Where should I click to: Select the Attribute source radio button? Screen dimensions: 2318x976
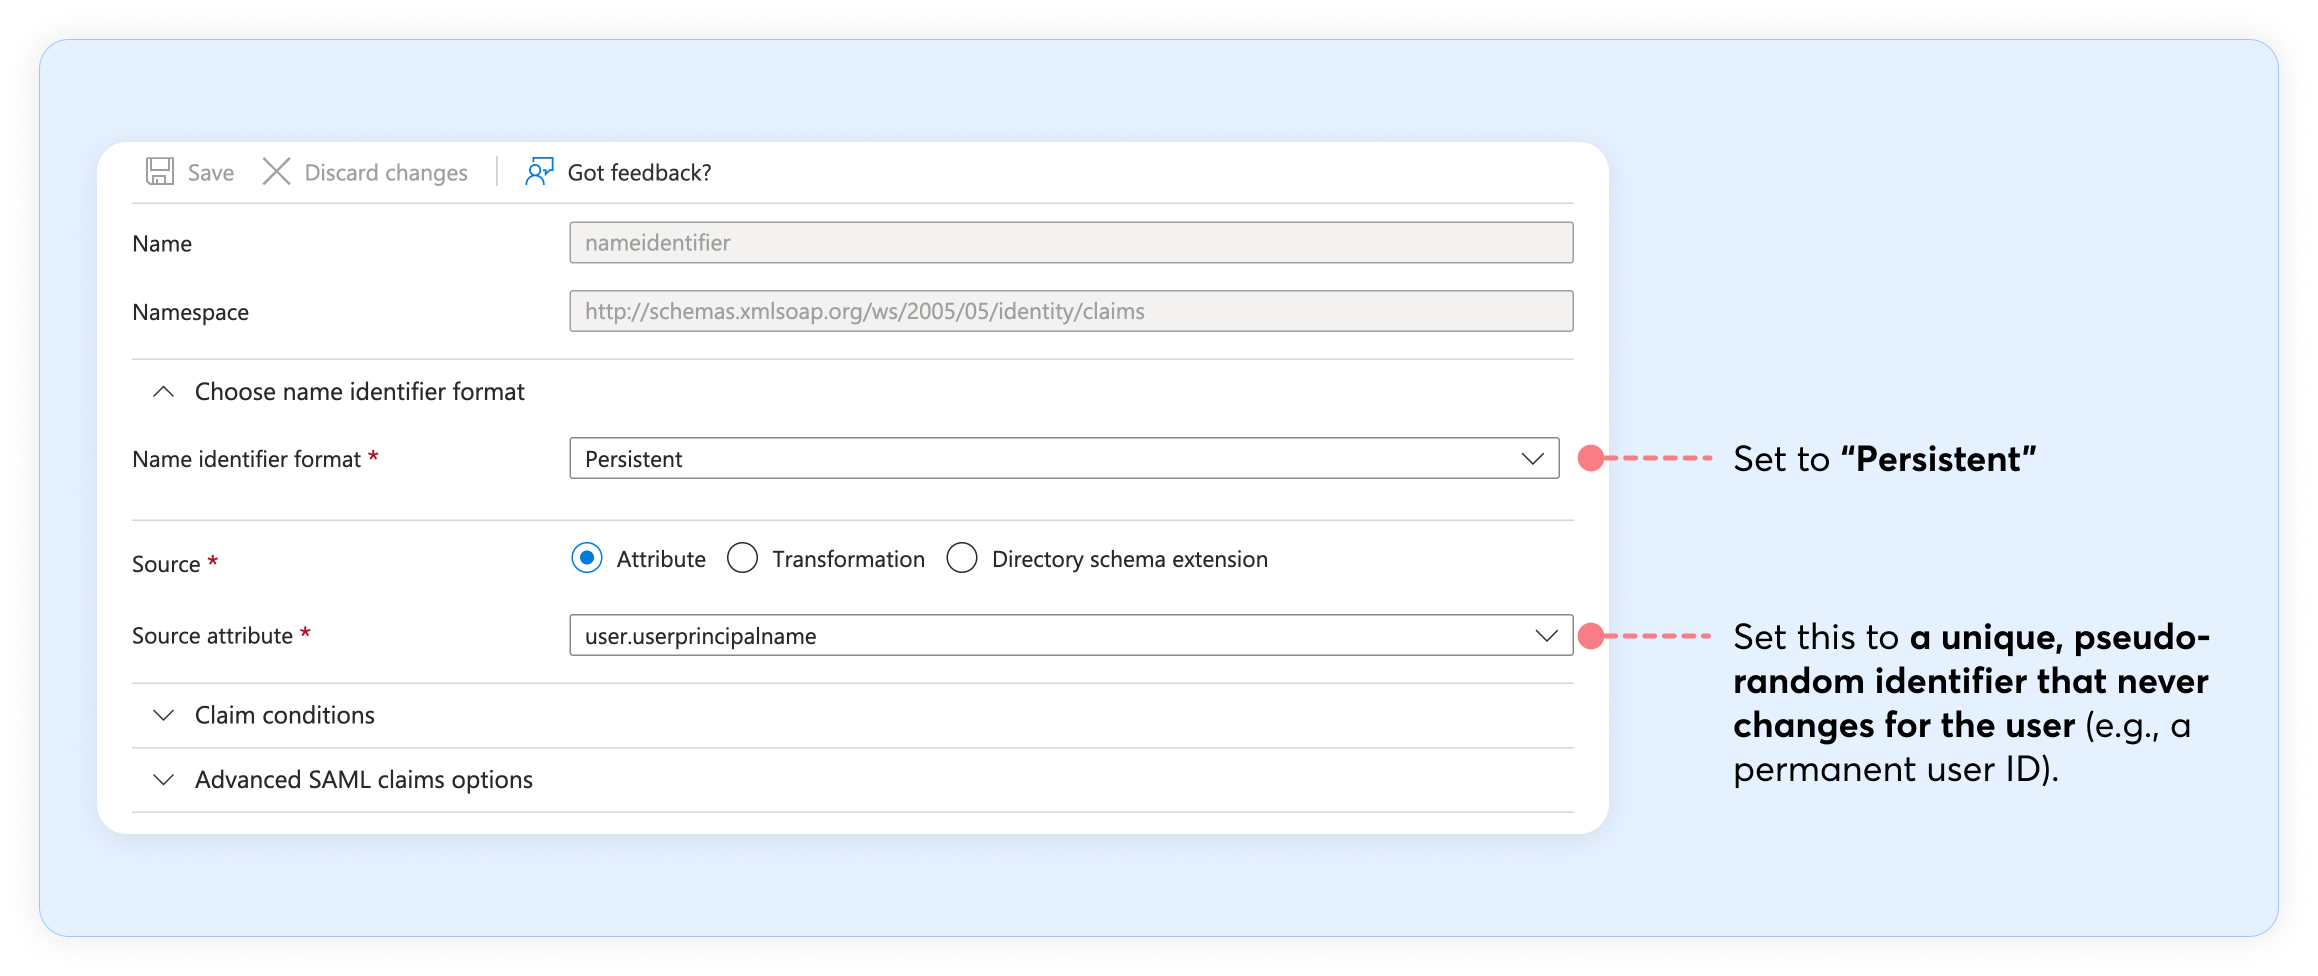587,558
